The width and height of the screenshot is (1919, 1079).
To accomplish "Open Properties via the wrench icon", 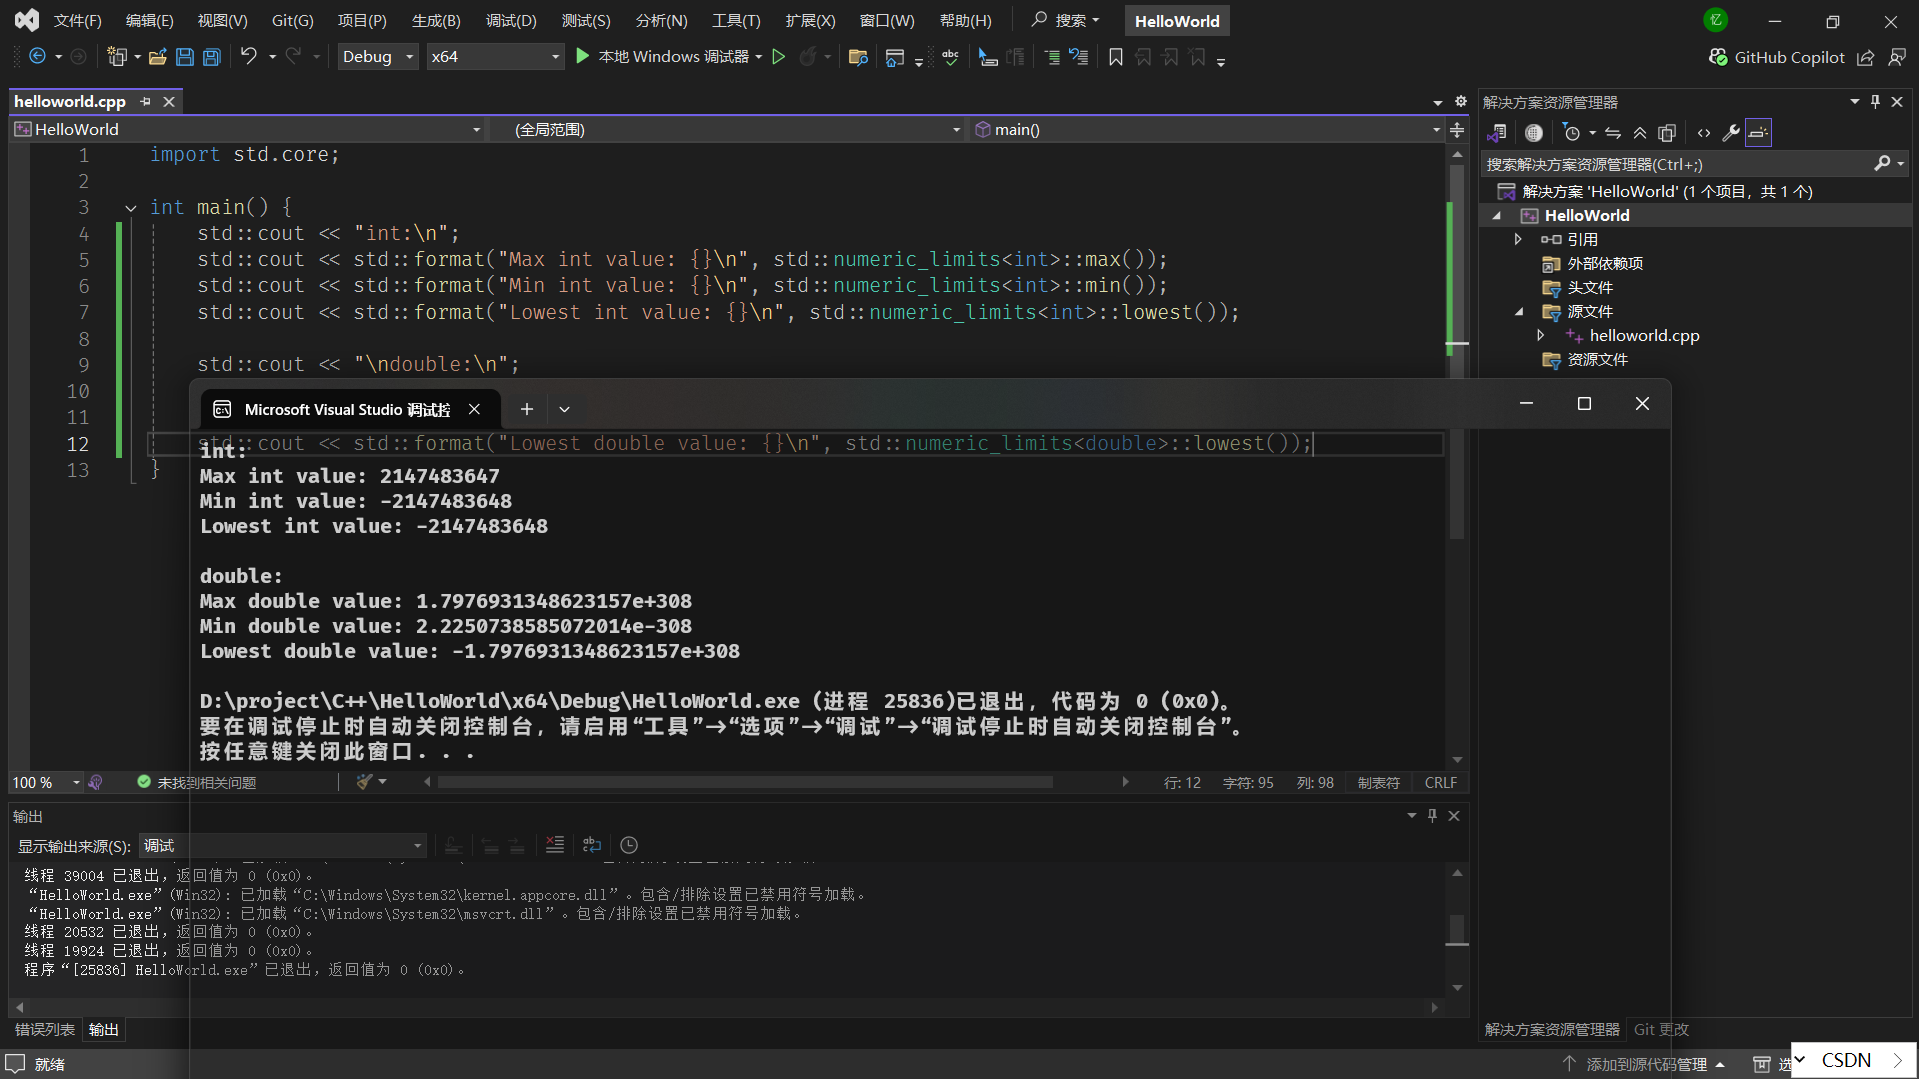I will click(x=1731, y=133).
